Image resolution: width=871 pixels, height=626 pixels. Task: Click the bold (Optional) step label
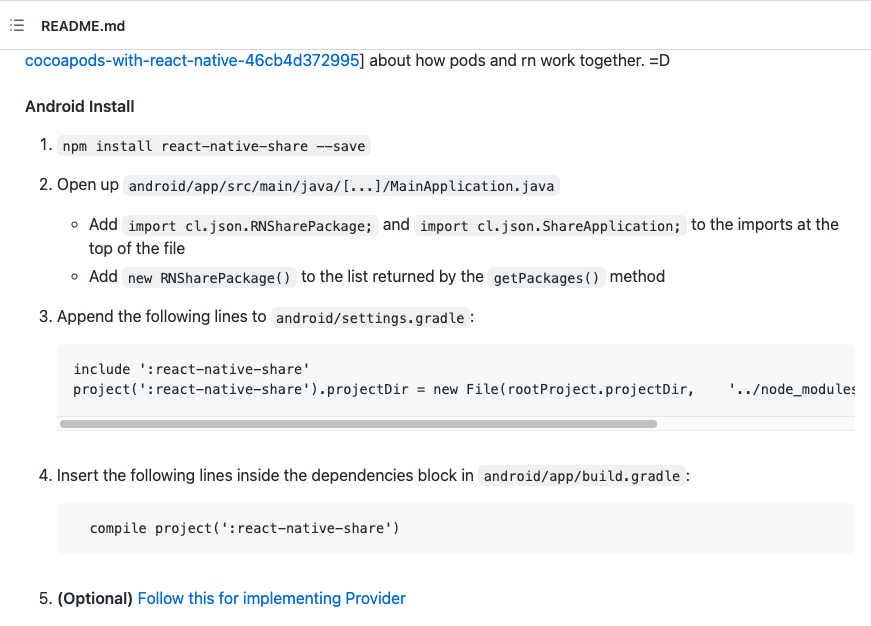95,598
